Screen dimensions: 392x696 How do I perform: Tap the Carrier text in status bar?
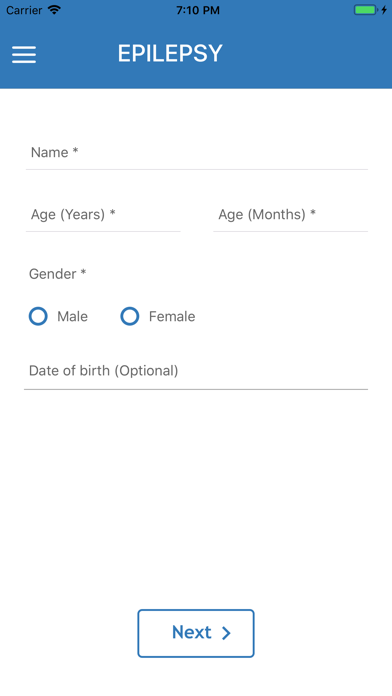(24, 10)
